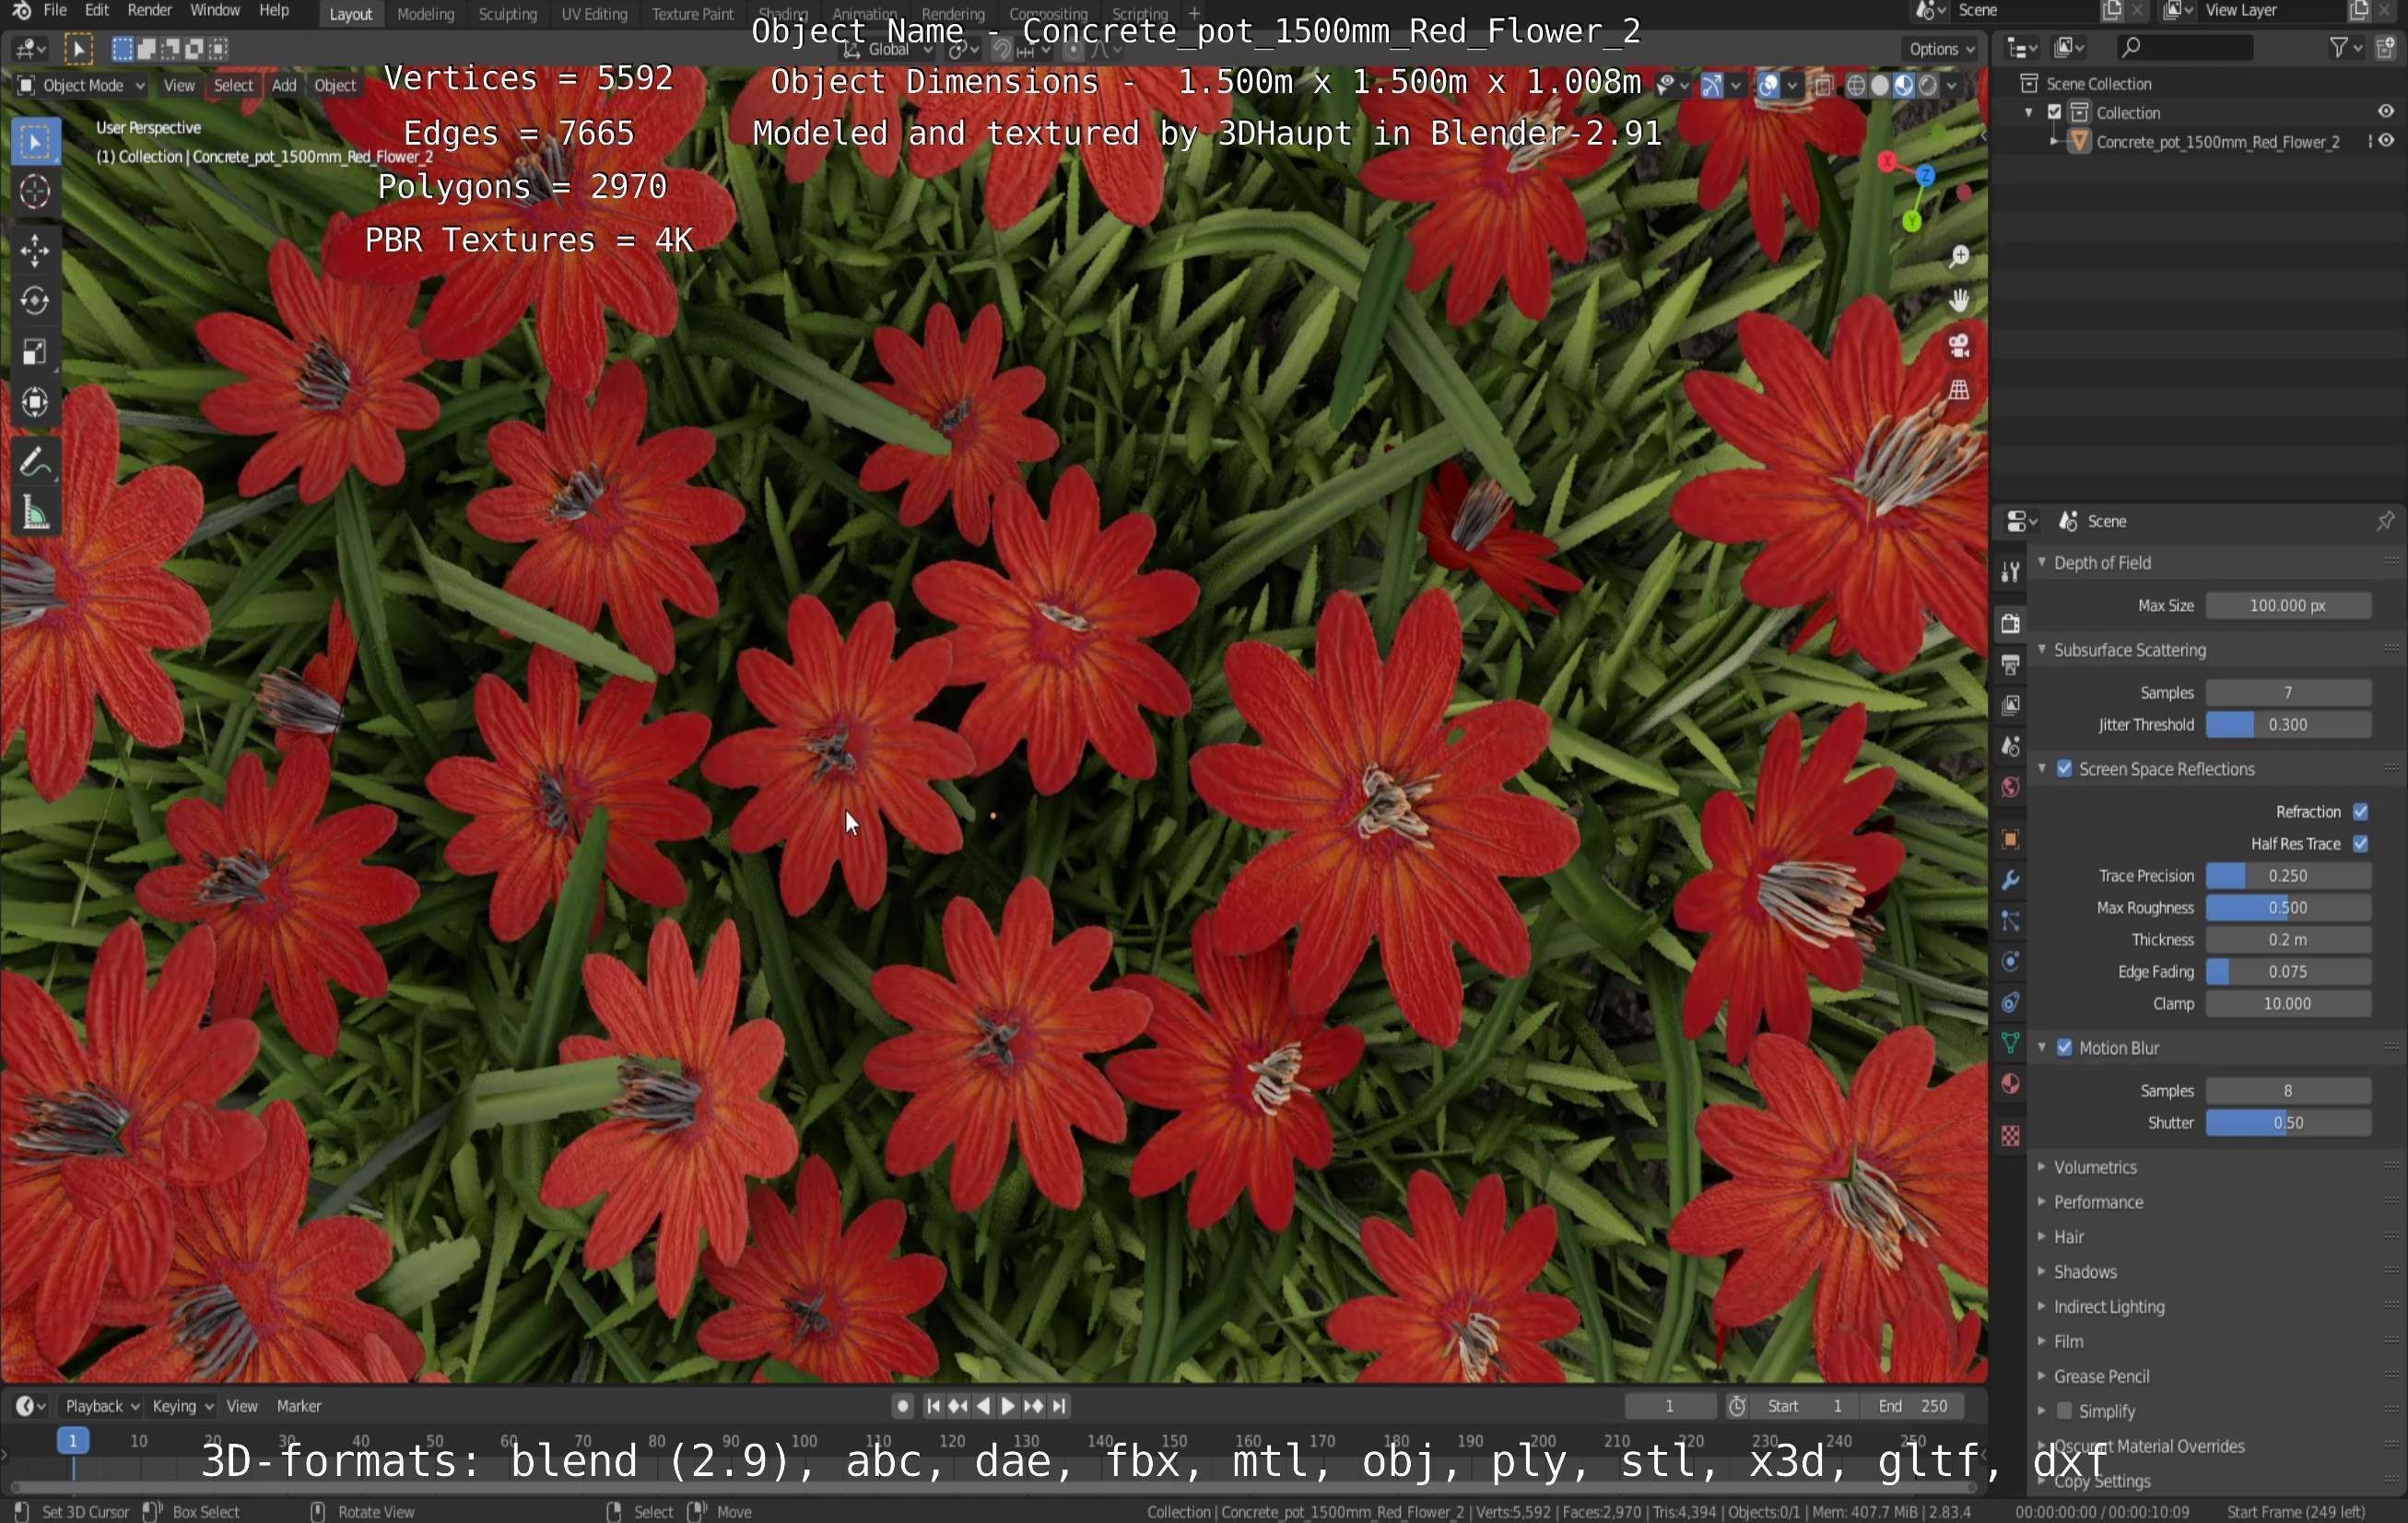Open the viewport Add menu
The image size is (2408, 1523).
click(x=284, y=86)
